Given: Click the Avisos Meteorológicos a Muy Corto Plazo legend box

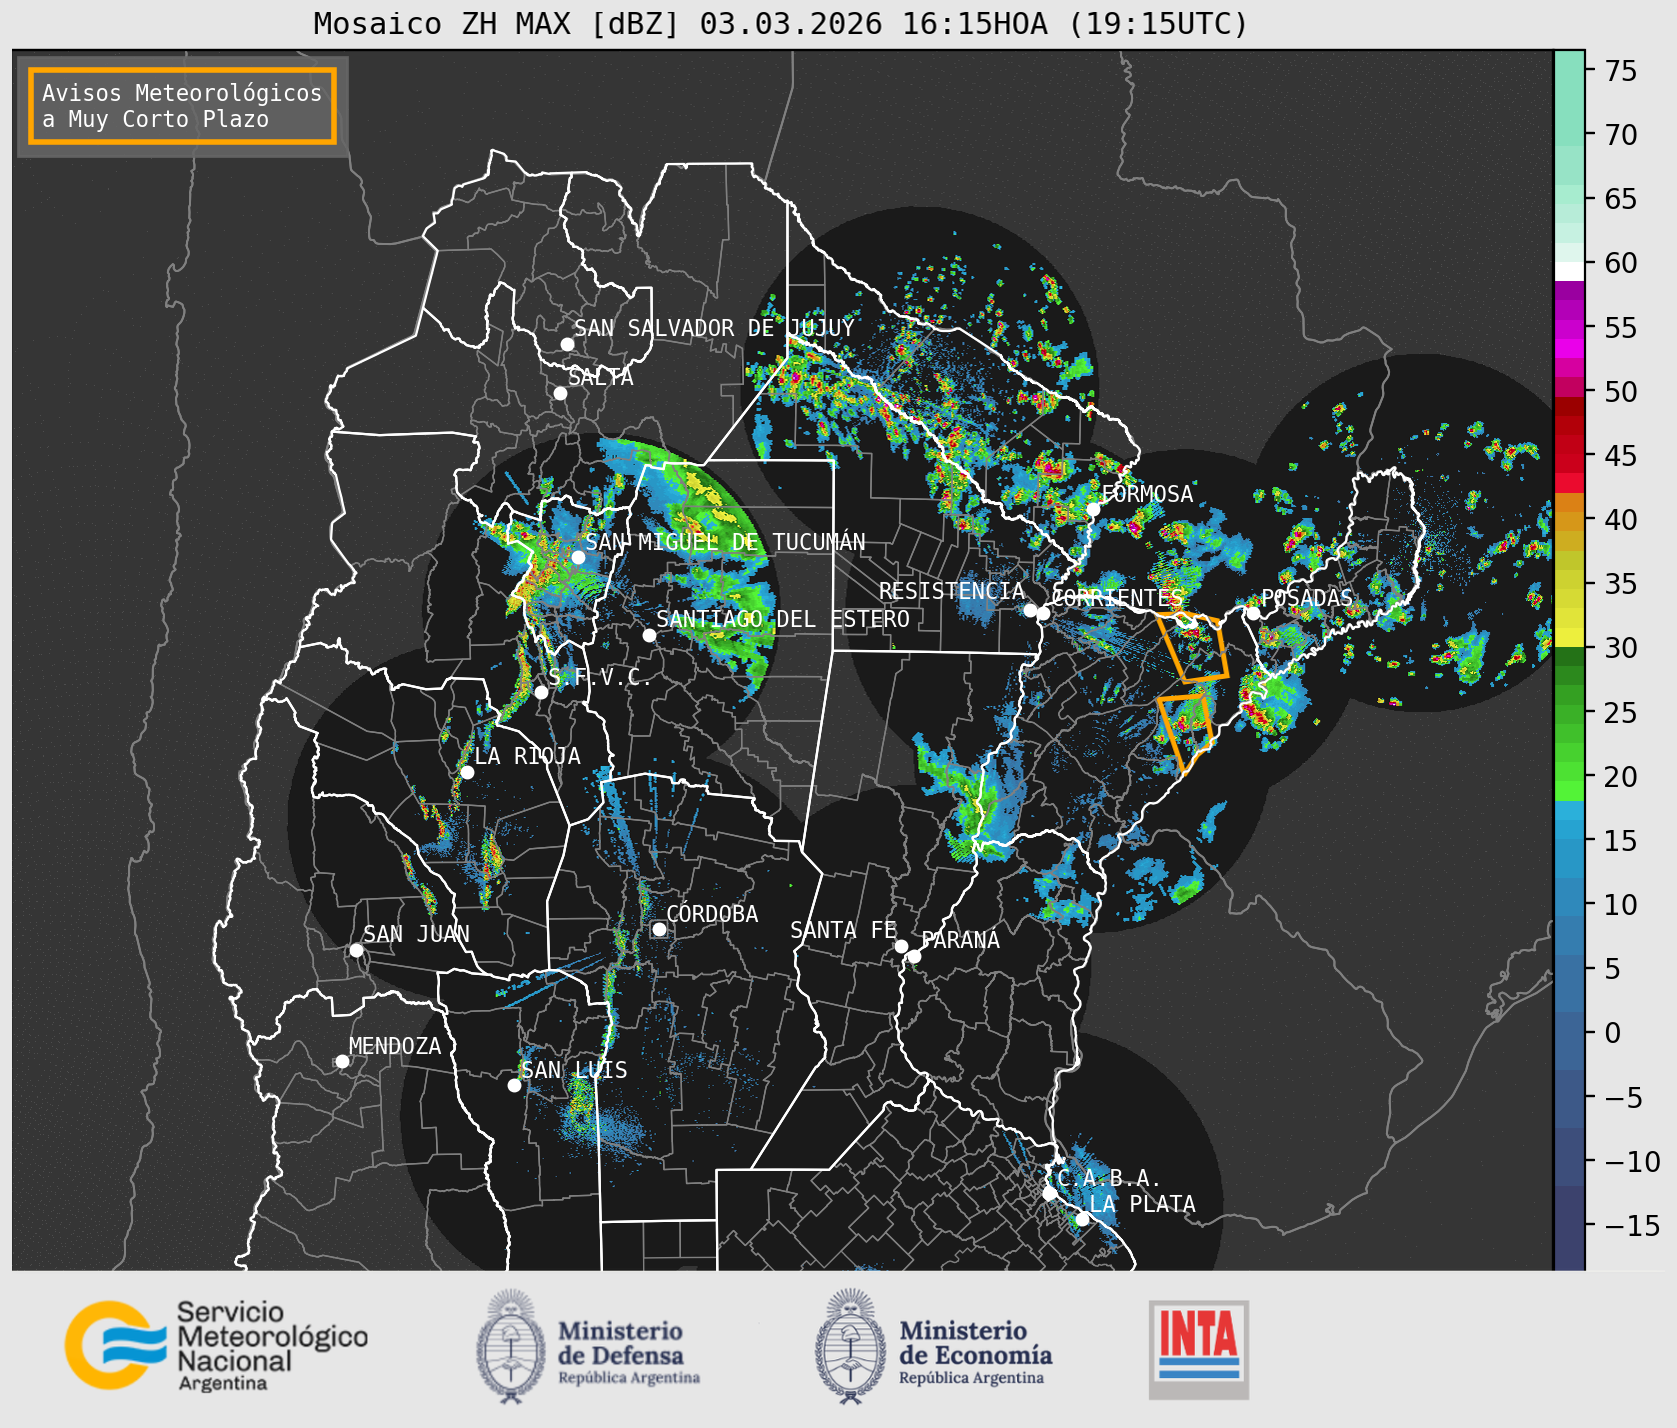Looking at the screenshot, I should [x=182, y=106].
